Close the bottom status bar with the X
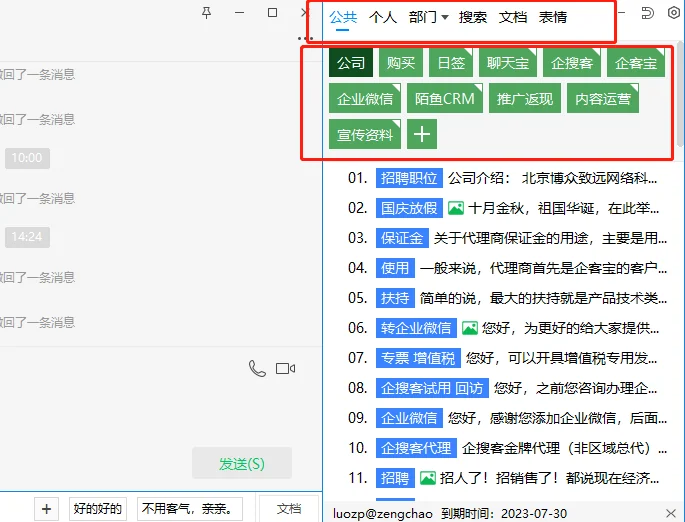 coord(671,513)
